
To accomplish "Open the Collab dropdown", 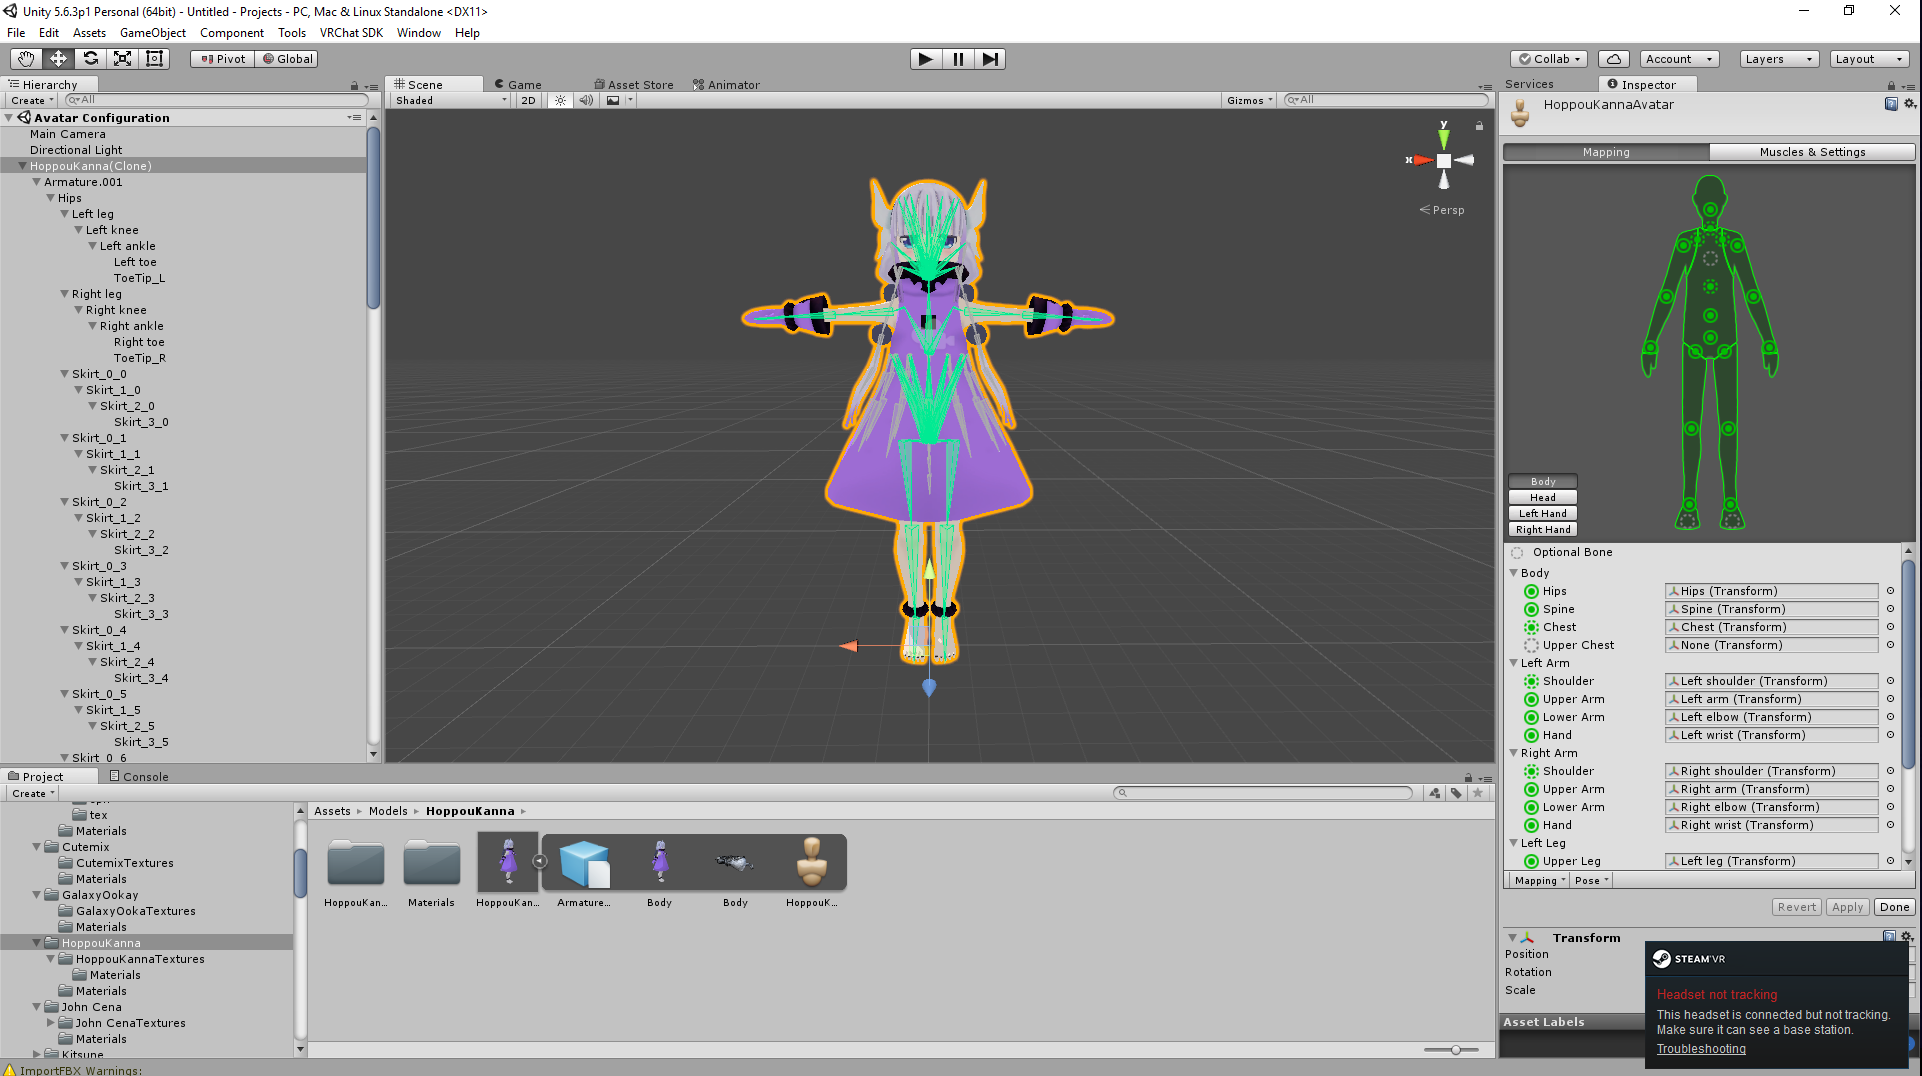I will [1549, 59].
